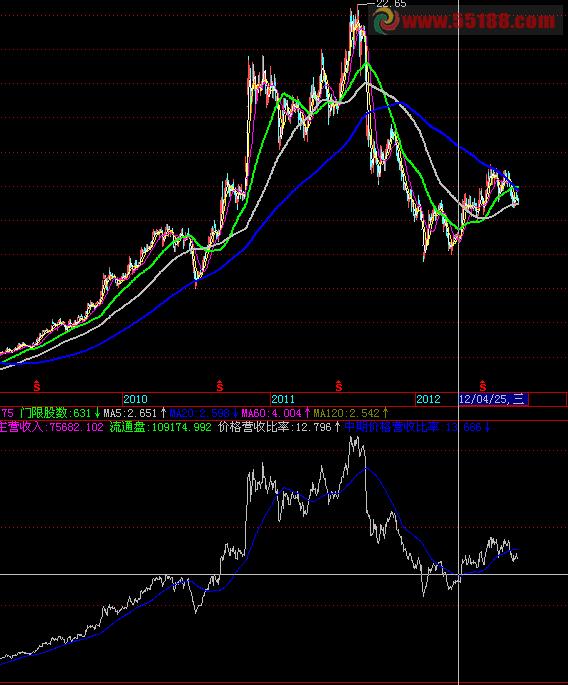
Task: Jump to the 2012 year label on the timeline
Action: click(428, 399)
